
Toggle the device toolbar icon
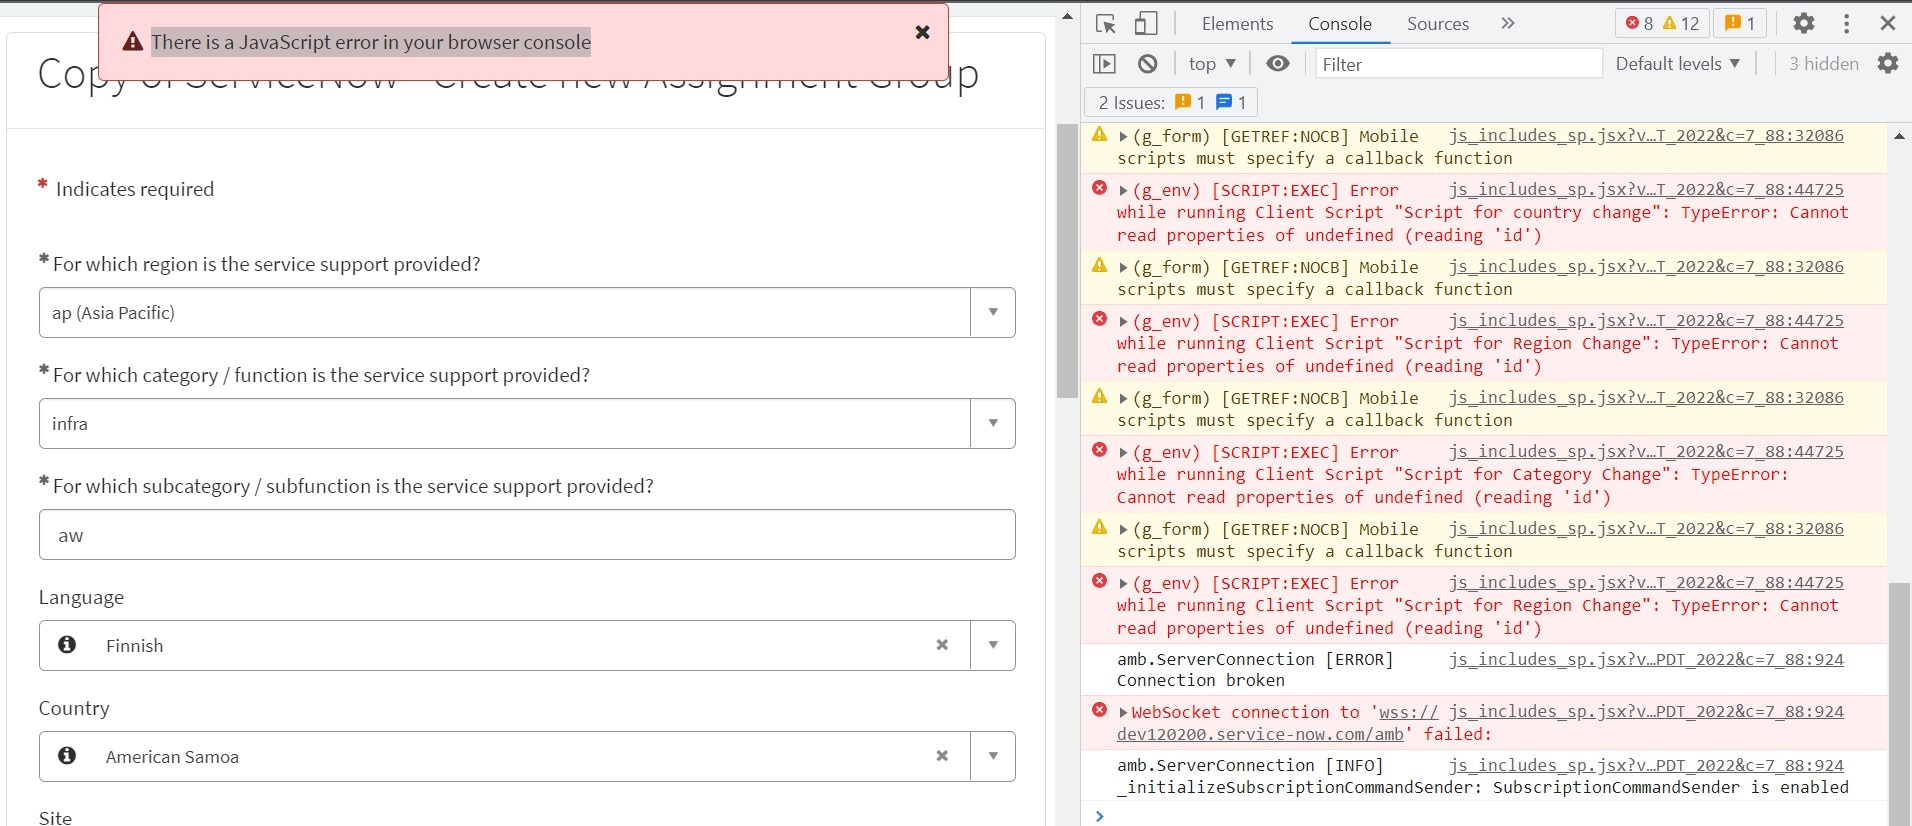[x=1146, y=24]
